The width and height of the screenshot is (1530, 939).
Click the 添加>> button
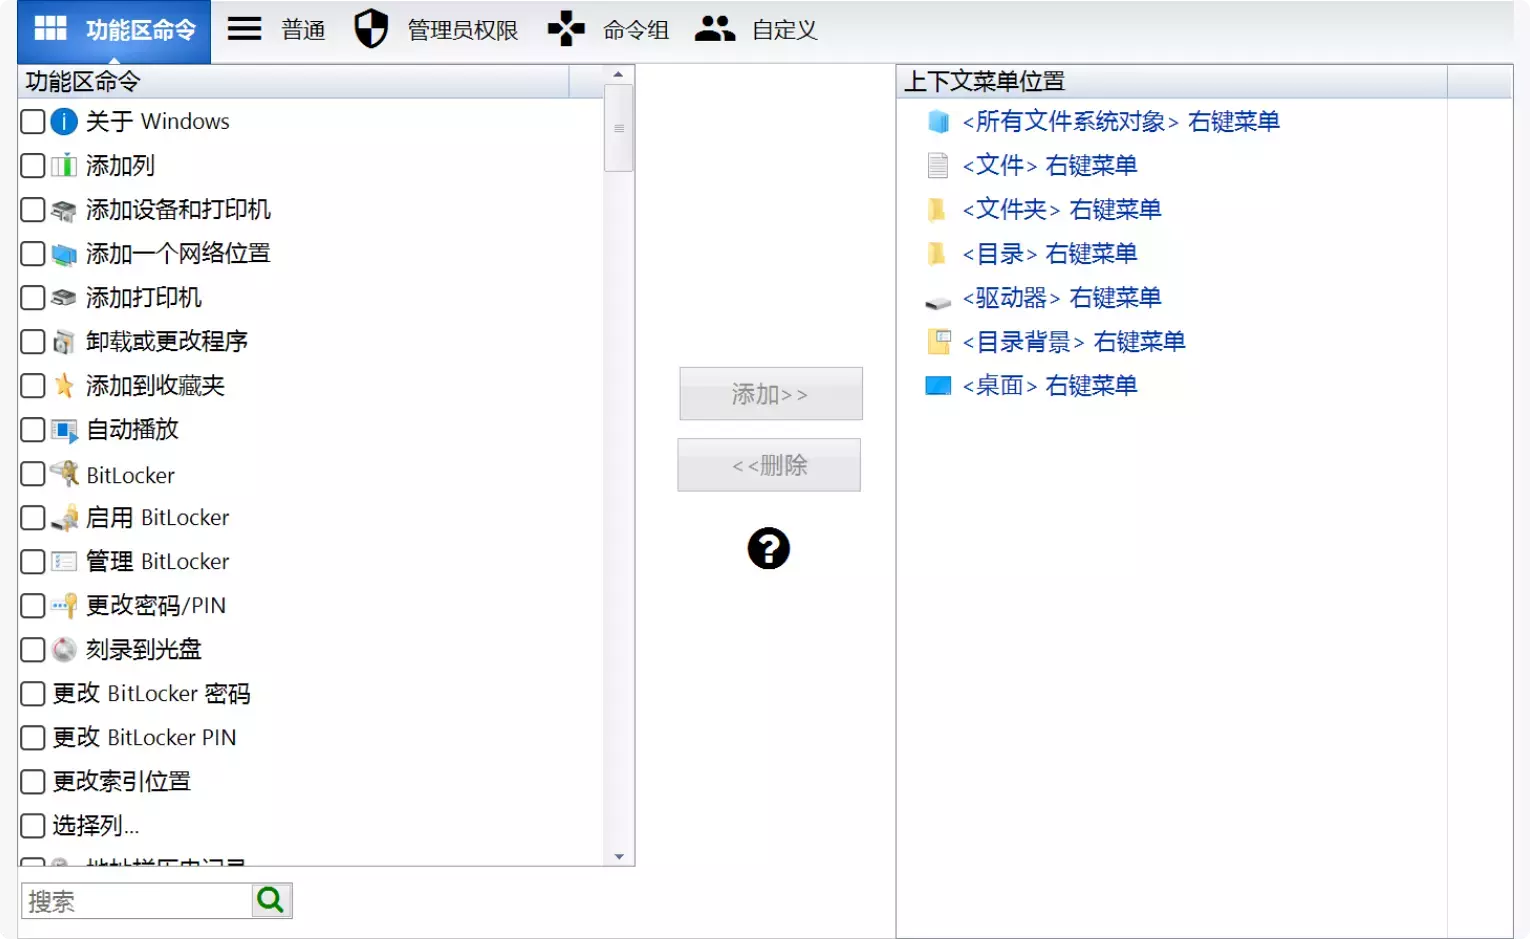point(770,393)
